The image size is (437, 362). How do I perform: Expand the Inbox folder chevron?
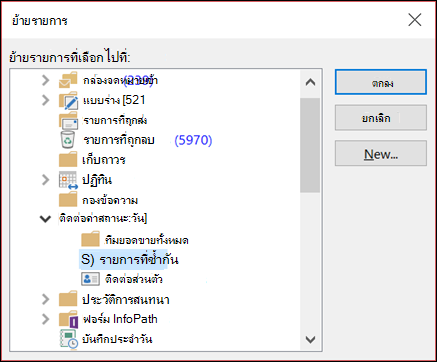(45, 80)
